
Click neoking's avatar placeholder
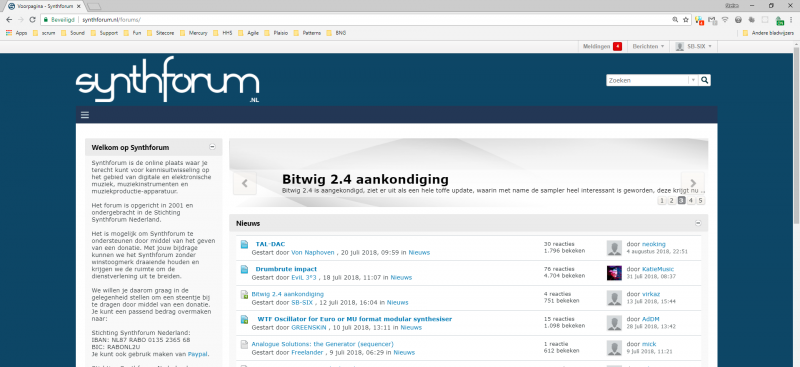[614, 248]
